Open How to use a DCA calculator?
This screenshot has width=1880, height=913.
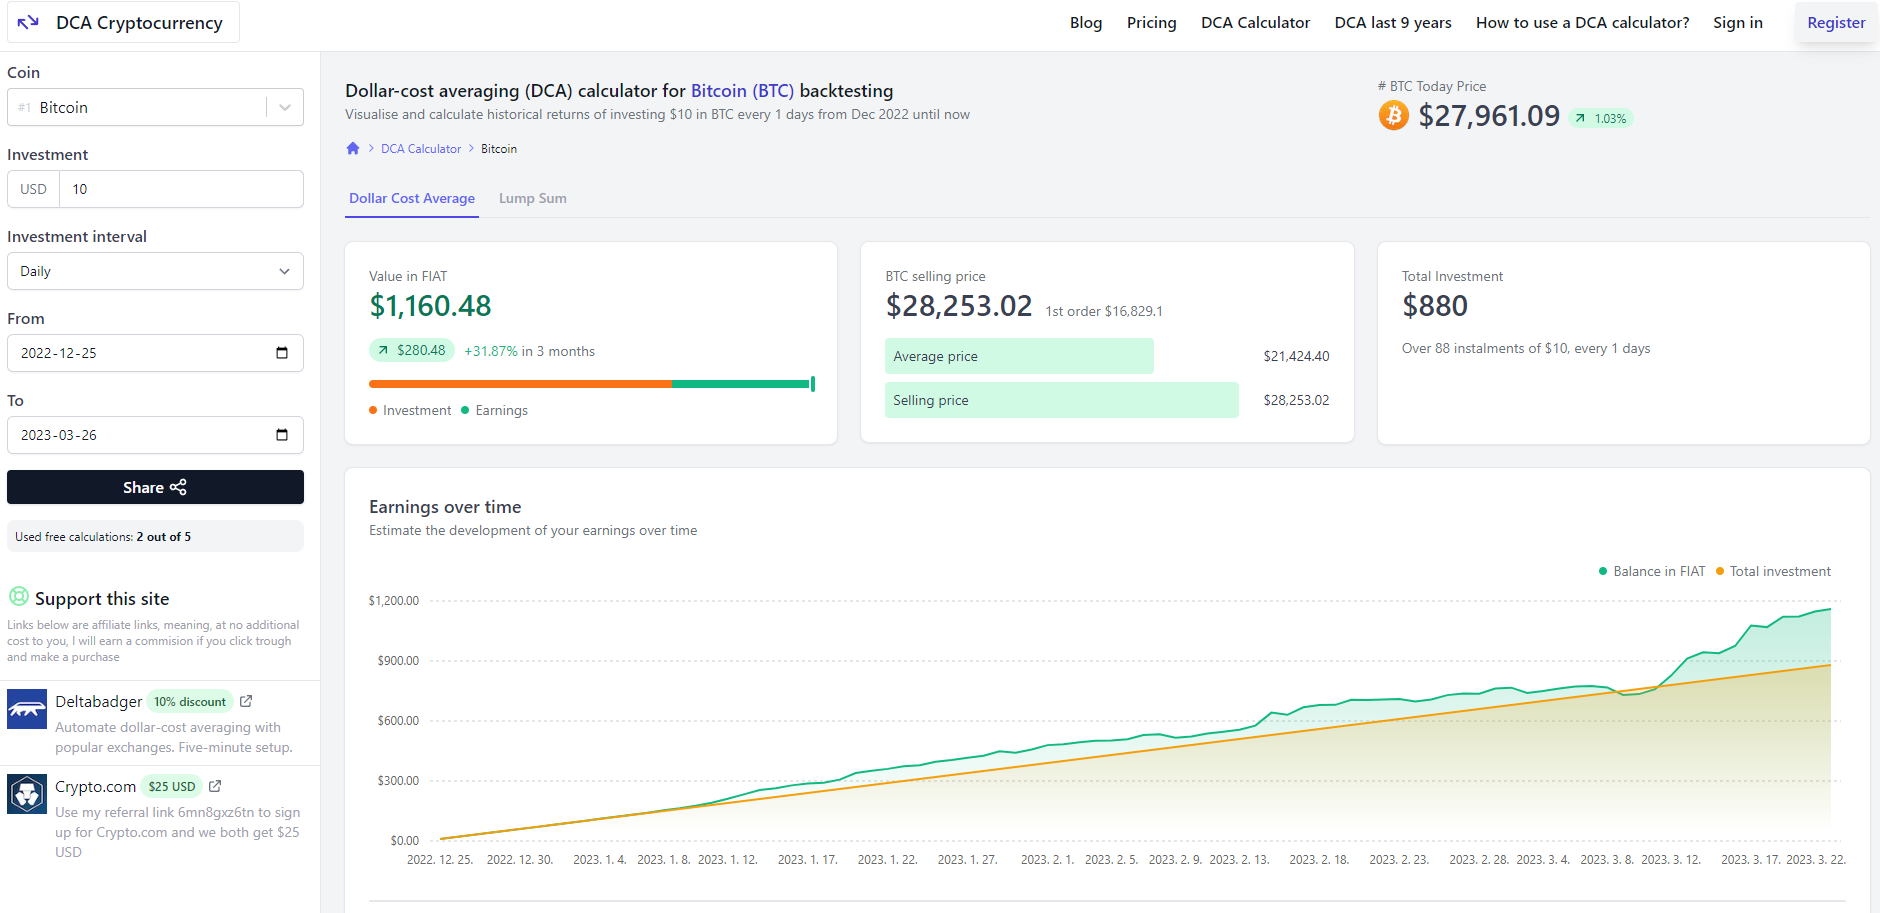pyautogui.click(x=1582, y=22)
